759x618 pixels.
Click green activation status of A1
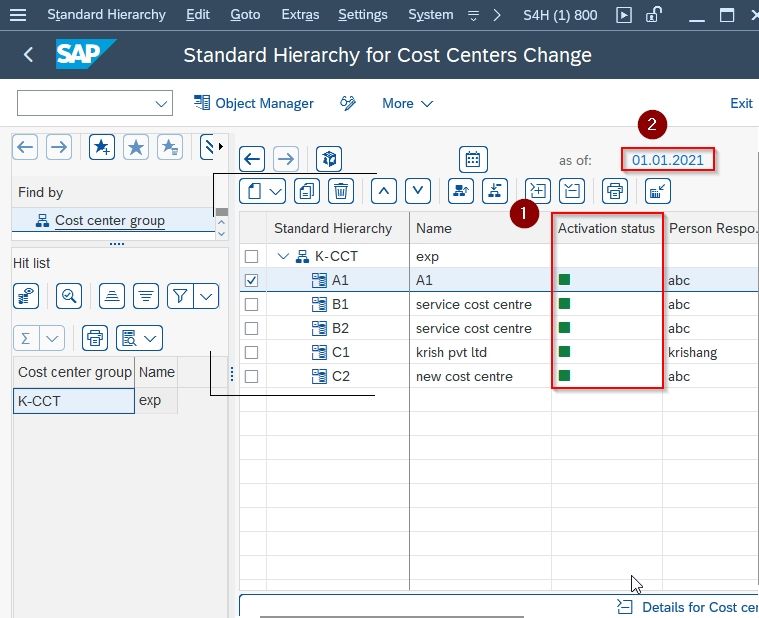[x=564, y=279]
